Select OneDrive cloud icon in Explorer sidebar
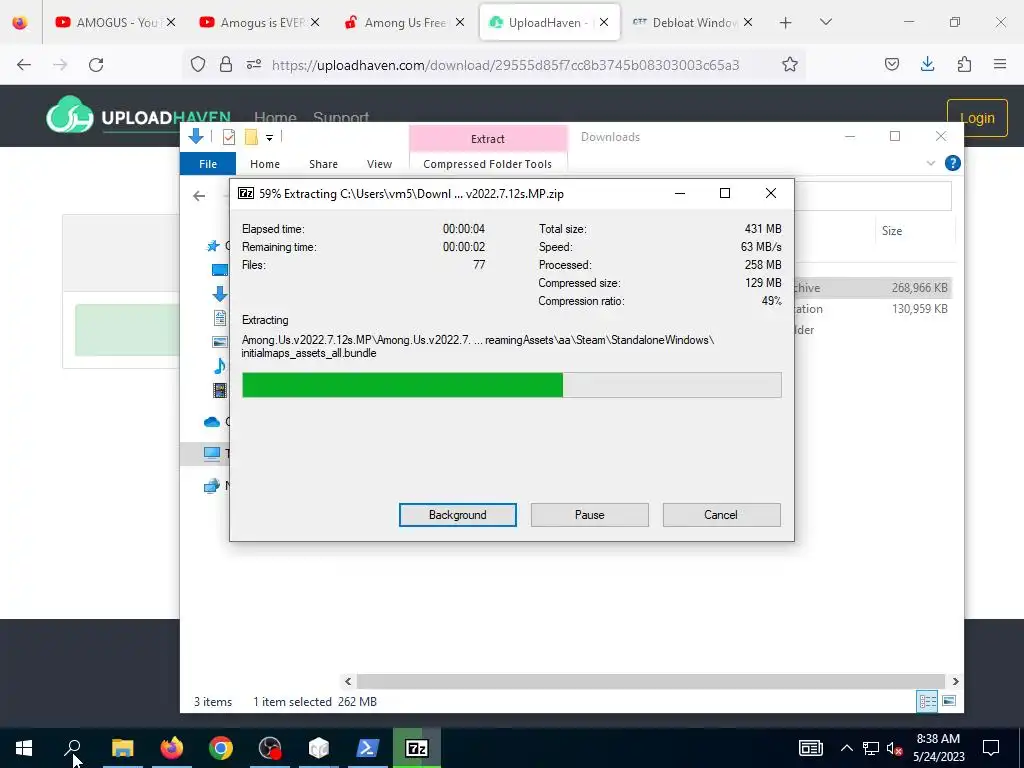 pos(212,422)
